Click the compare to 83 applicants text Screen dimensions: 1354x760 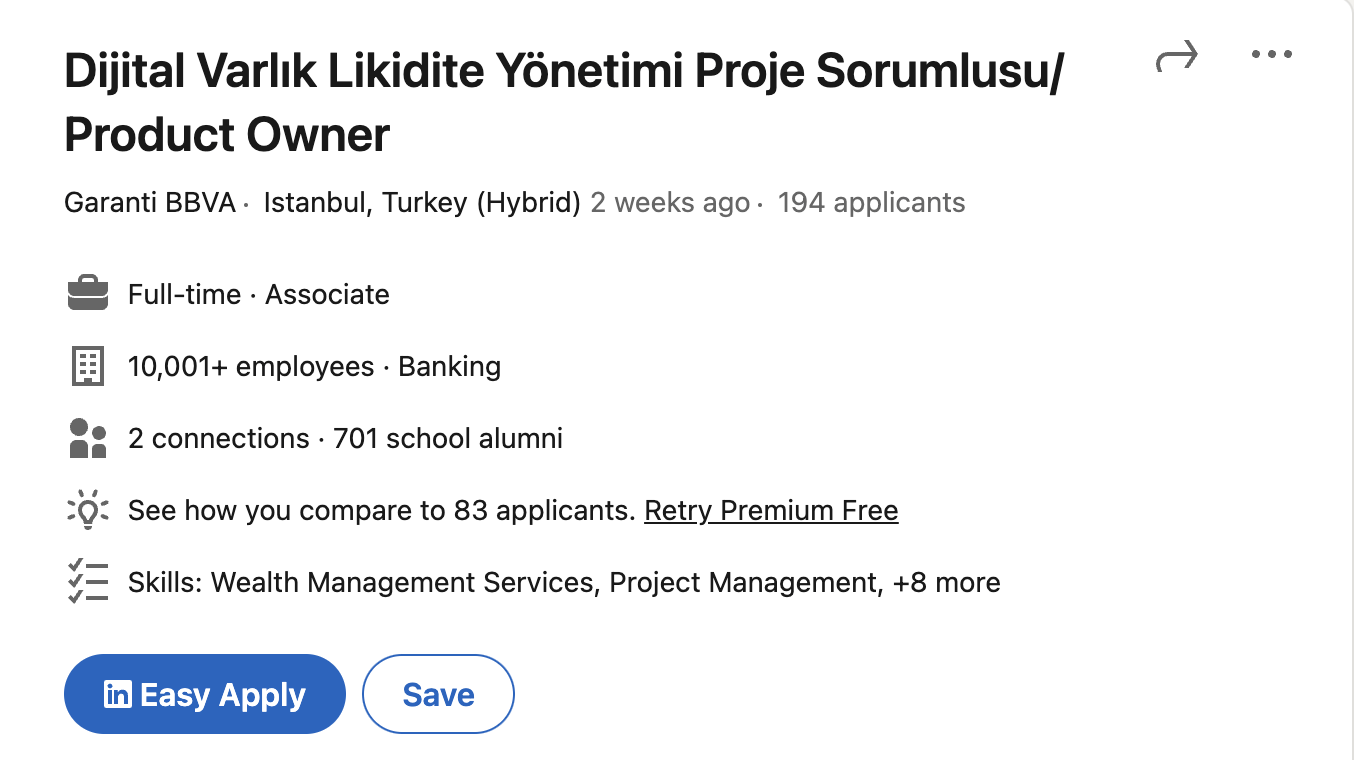pos(382,510)
